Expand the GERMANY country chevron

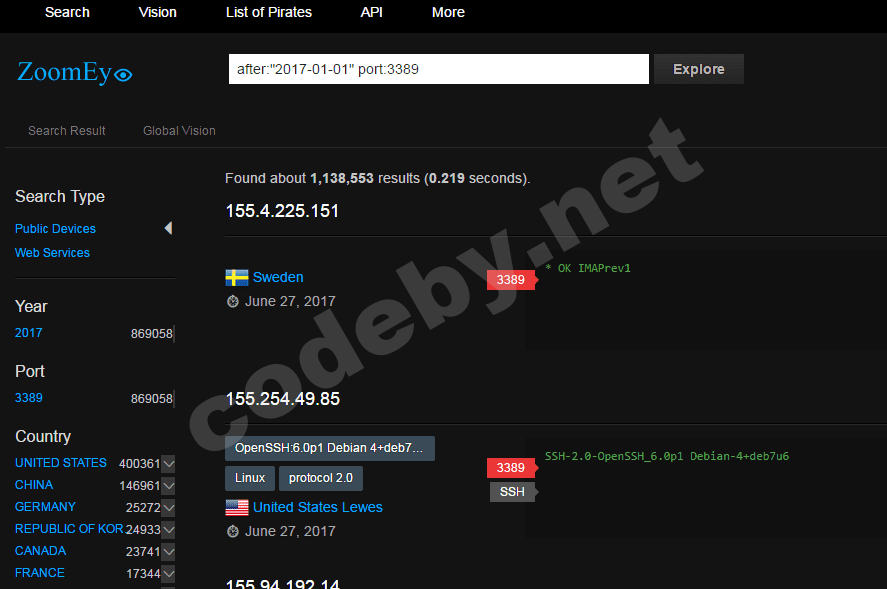click(168, 508)
